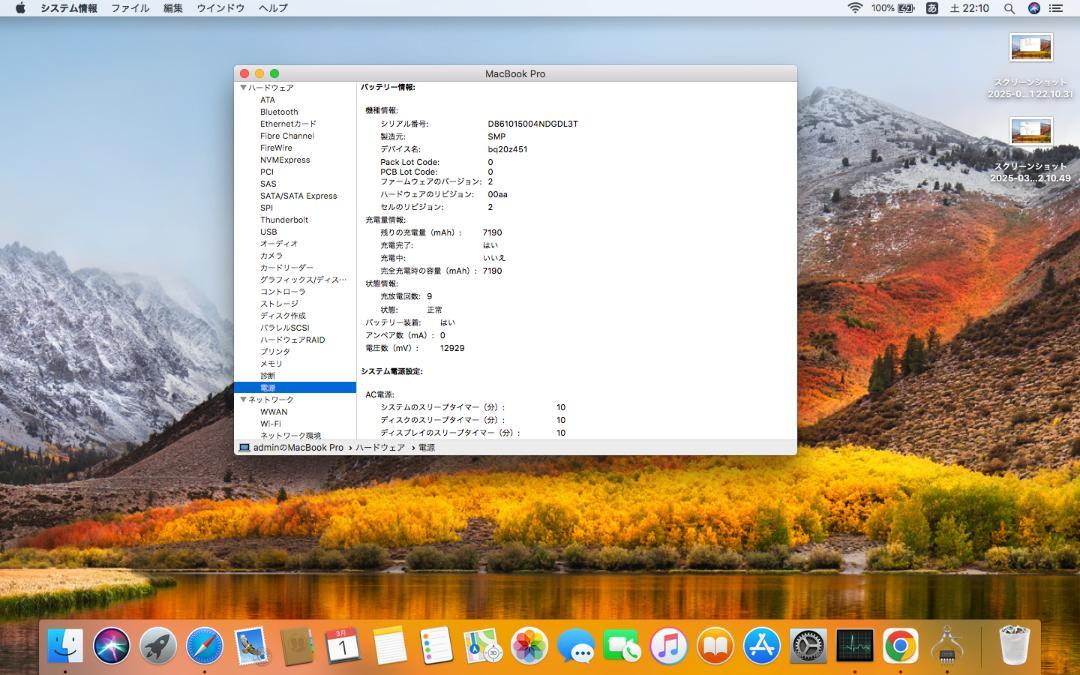The width and height of the screenshot is (1080, 675).
Task: Open Reminders from the Dock
Action: (436, 646)
